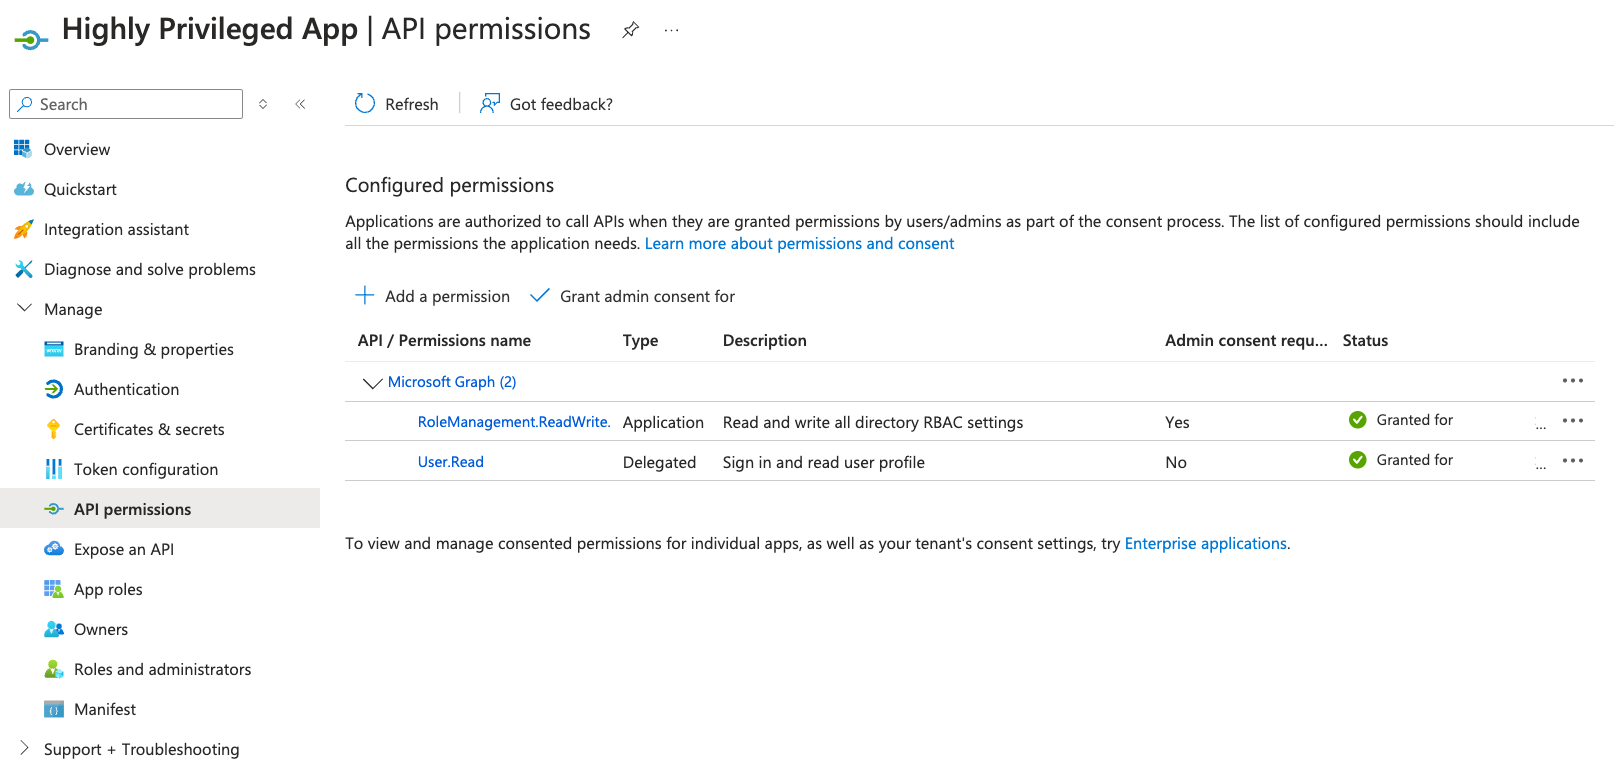
Task: Select Roles and administrators menu item
Action: click(x=162, y=669)
